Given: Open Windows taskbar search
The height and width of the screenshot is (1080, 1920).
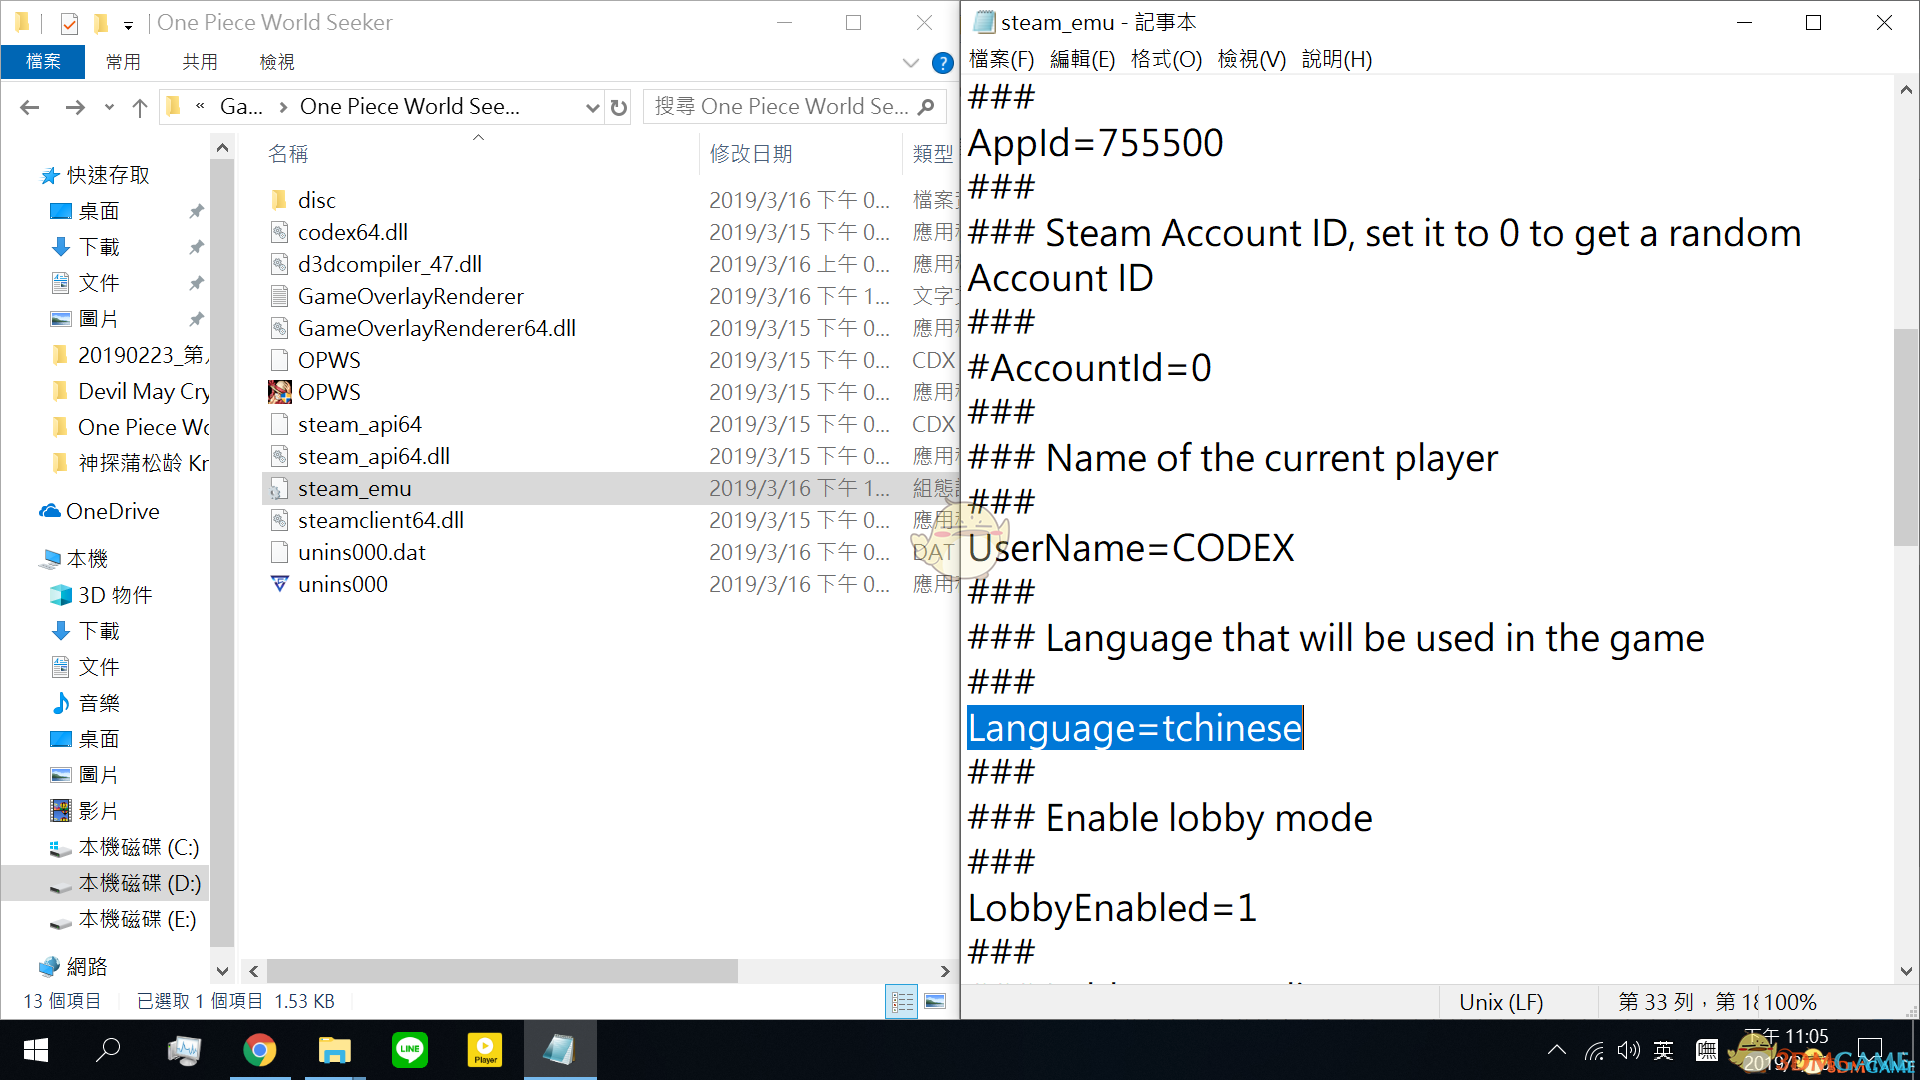Looking at the screenshot, I should (108, 1050).
